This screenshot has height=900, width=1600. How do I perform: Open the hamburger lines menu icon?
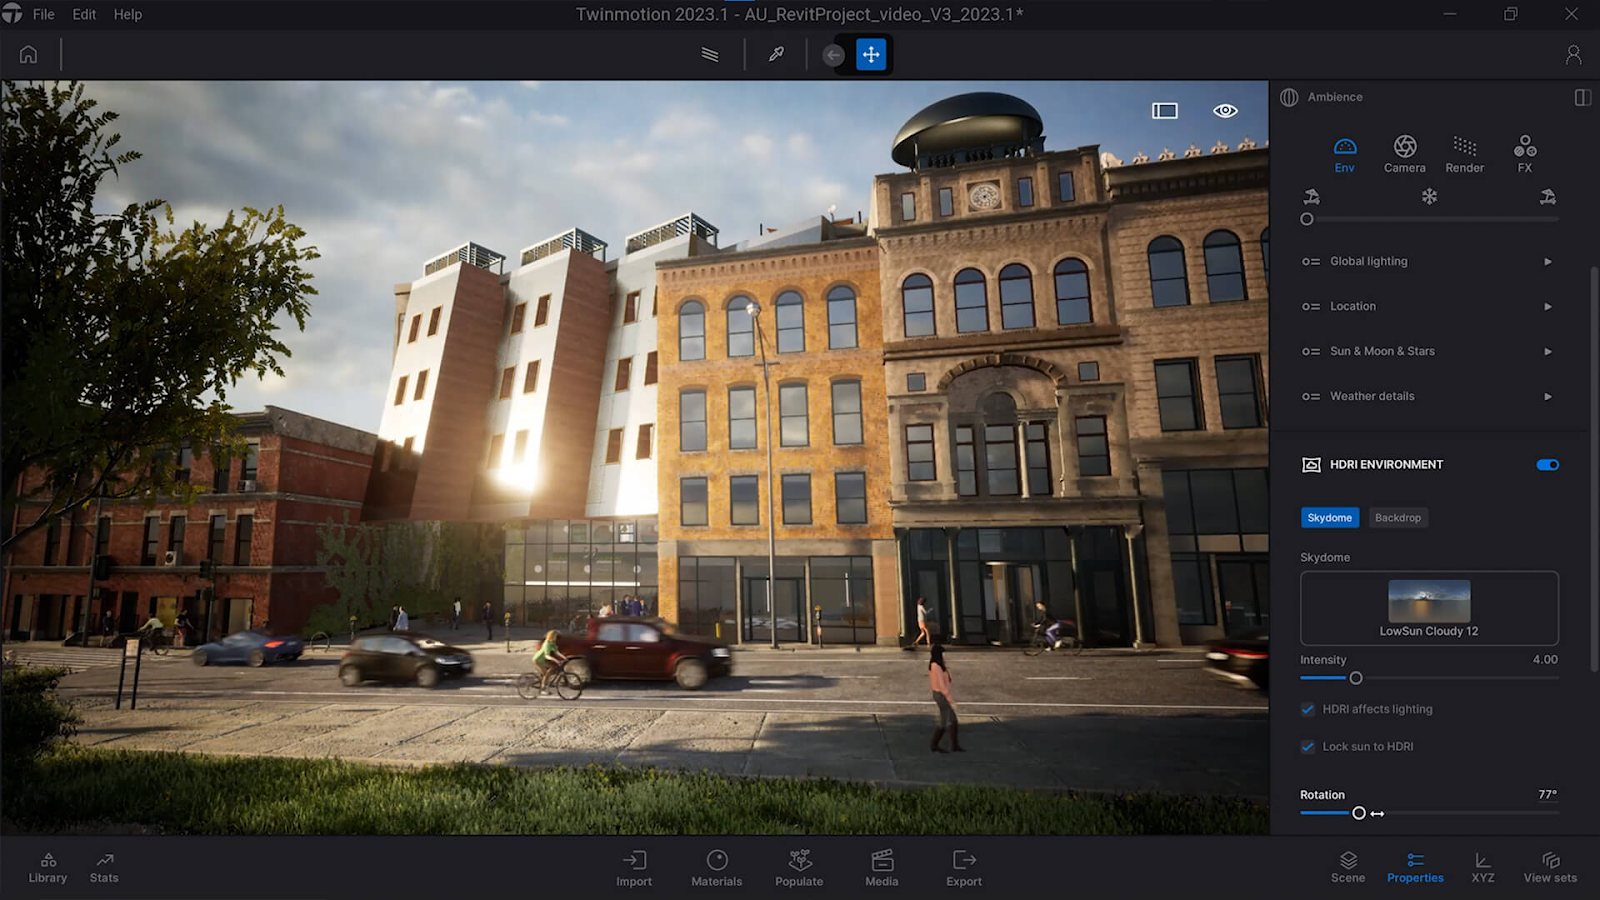coord(710,54)
